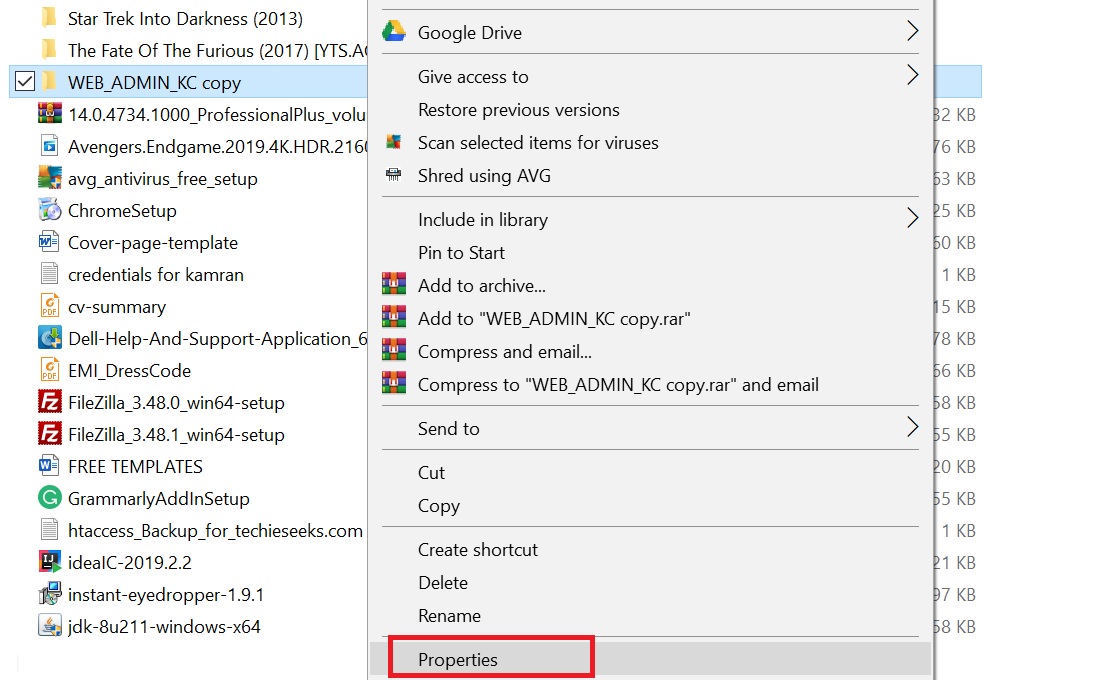Open the EMI_DressCode PDF icon
The height and width of the screenshot is (680, 1097).
[49, 370]
